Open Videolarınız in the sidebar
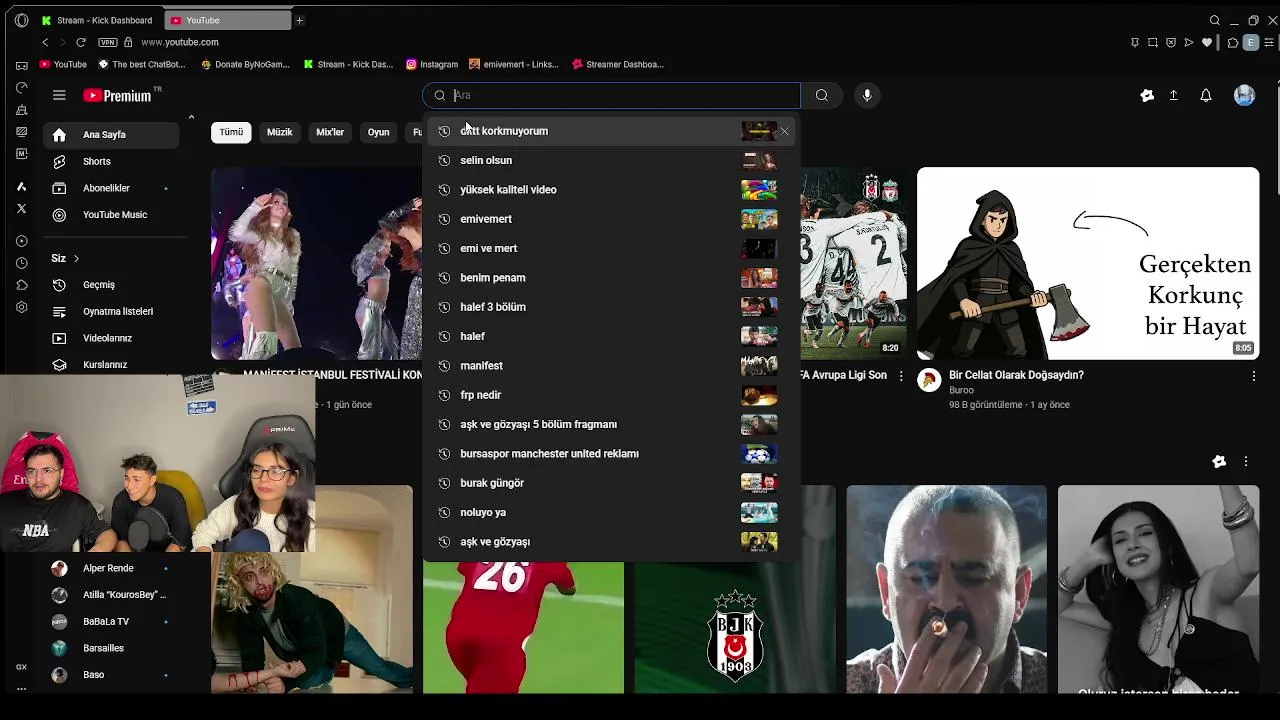 [x=111, y=338]
